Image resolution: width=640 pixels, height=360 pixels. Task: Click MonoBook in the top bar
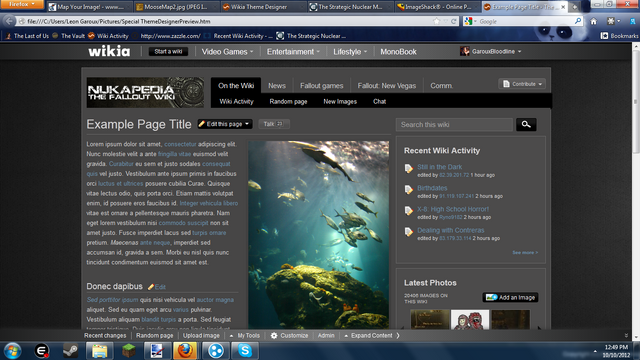[398, 52]
